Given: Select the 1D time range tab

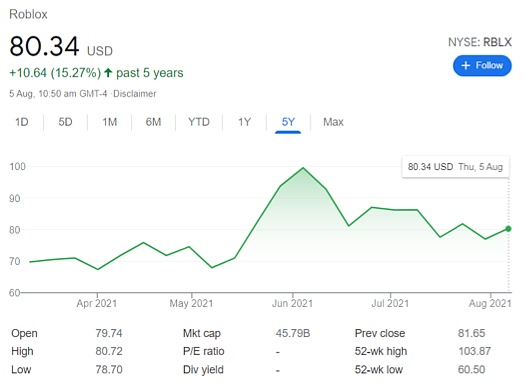Looking at the screenshot, I should pyautogui.click(x=22, y=122).
